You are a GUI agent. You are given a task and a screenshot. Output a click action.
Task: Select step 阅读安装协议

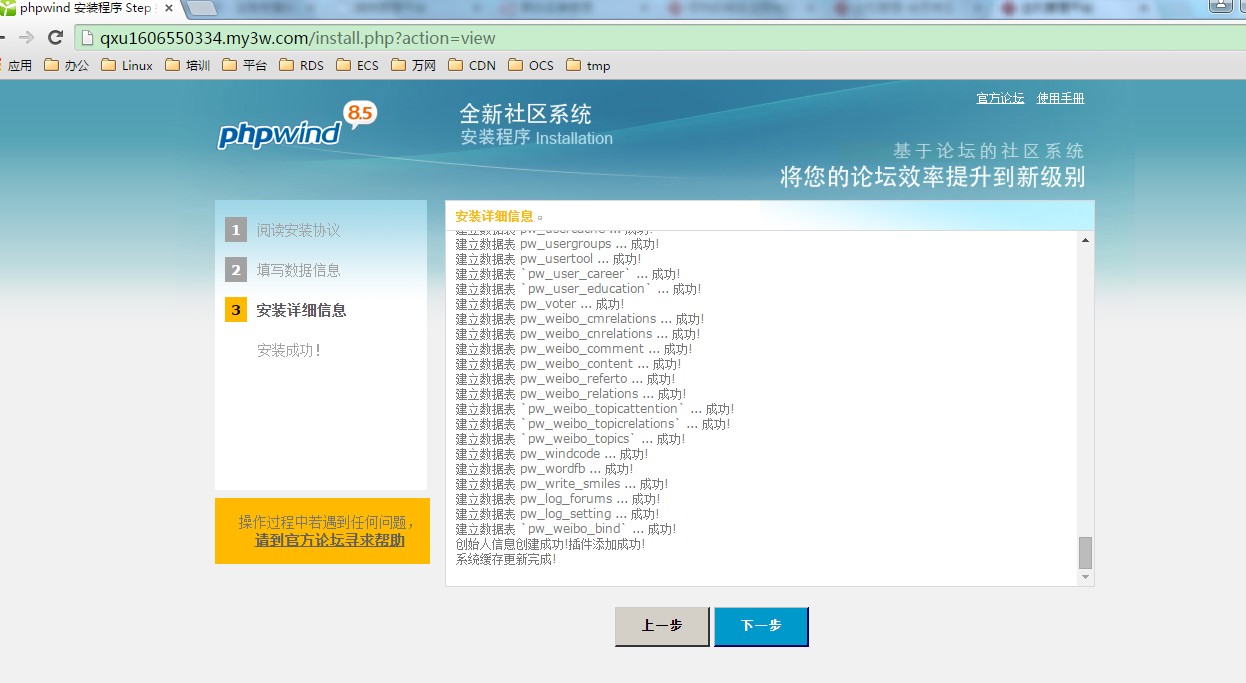[298, 230]
